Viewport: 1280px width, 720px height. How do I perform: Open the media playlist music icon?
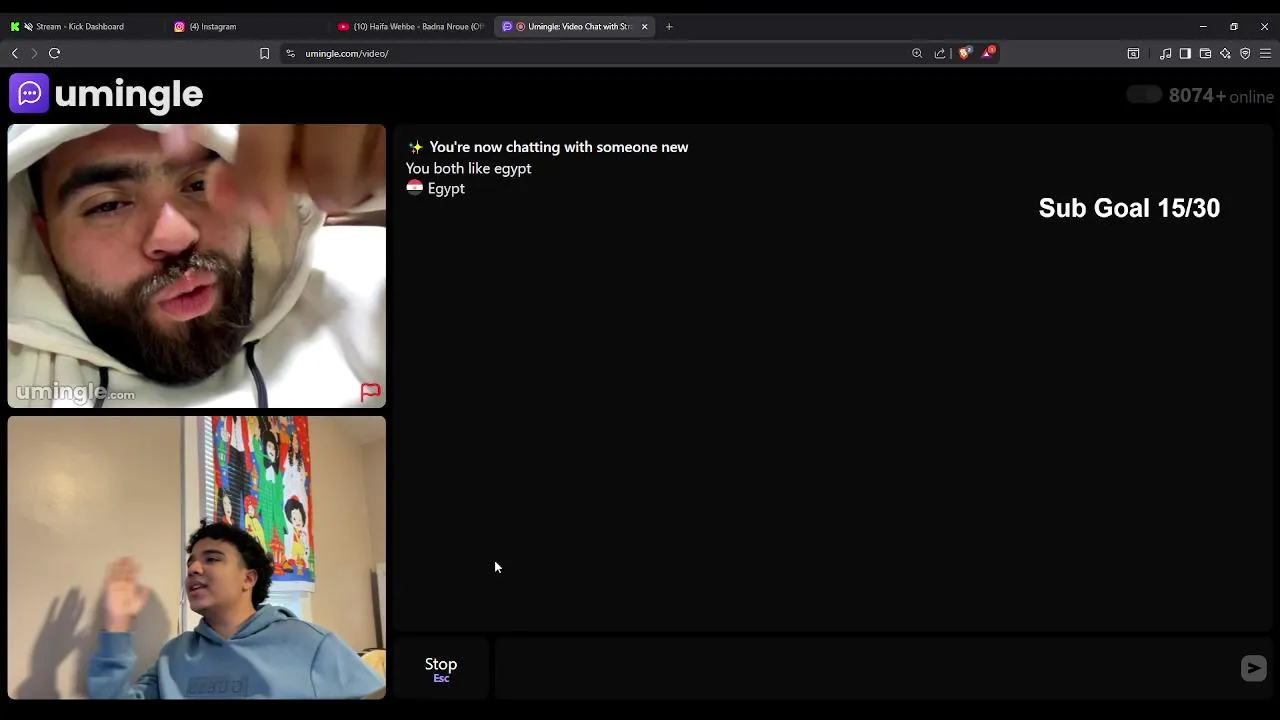tap(1165, 53)
